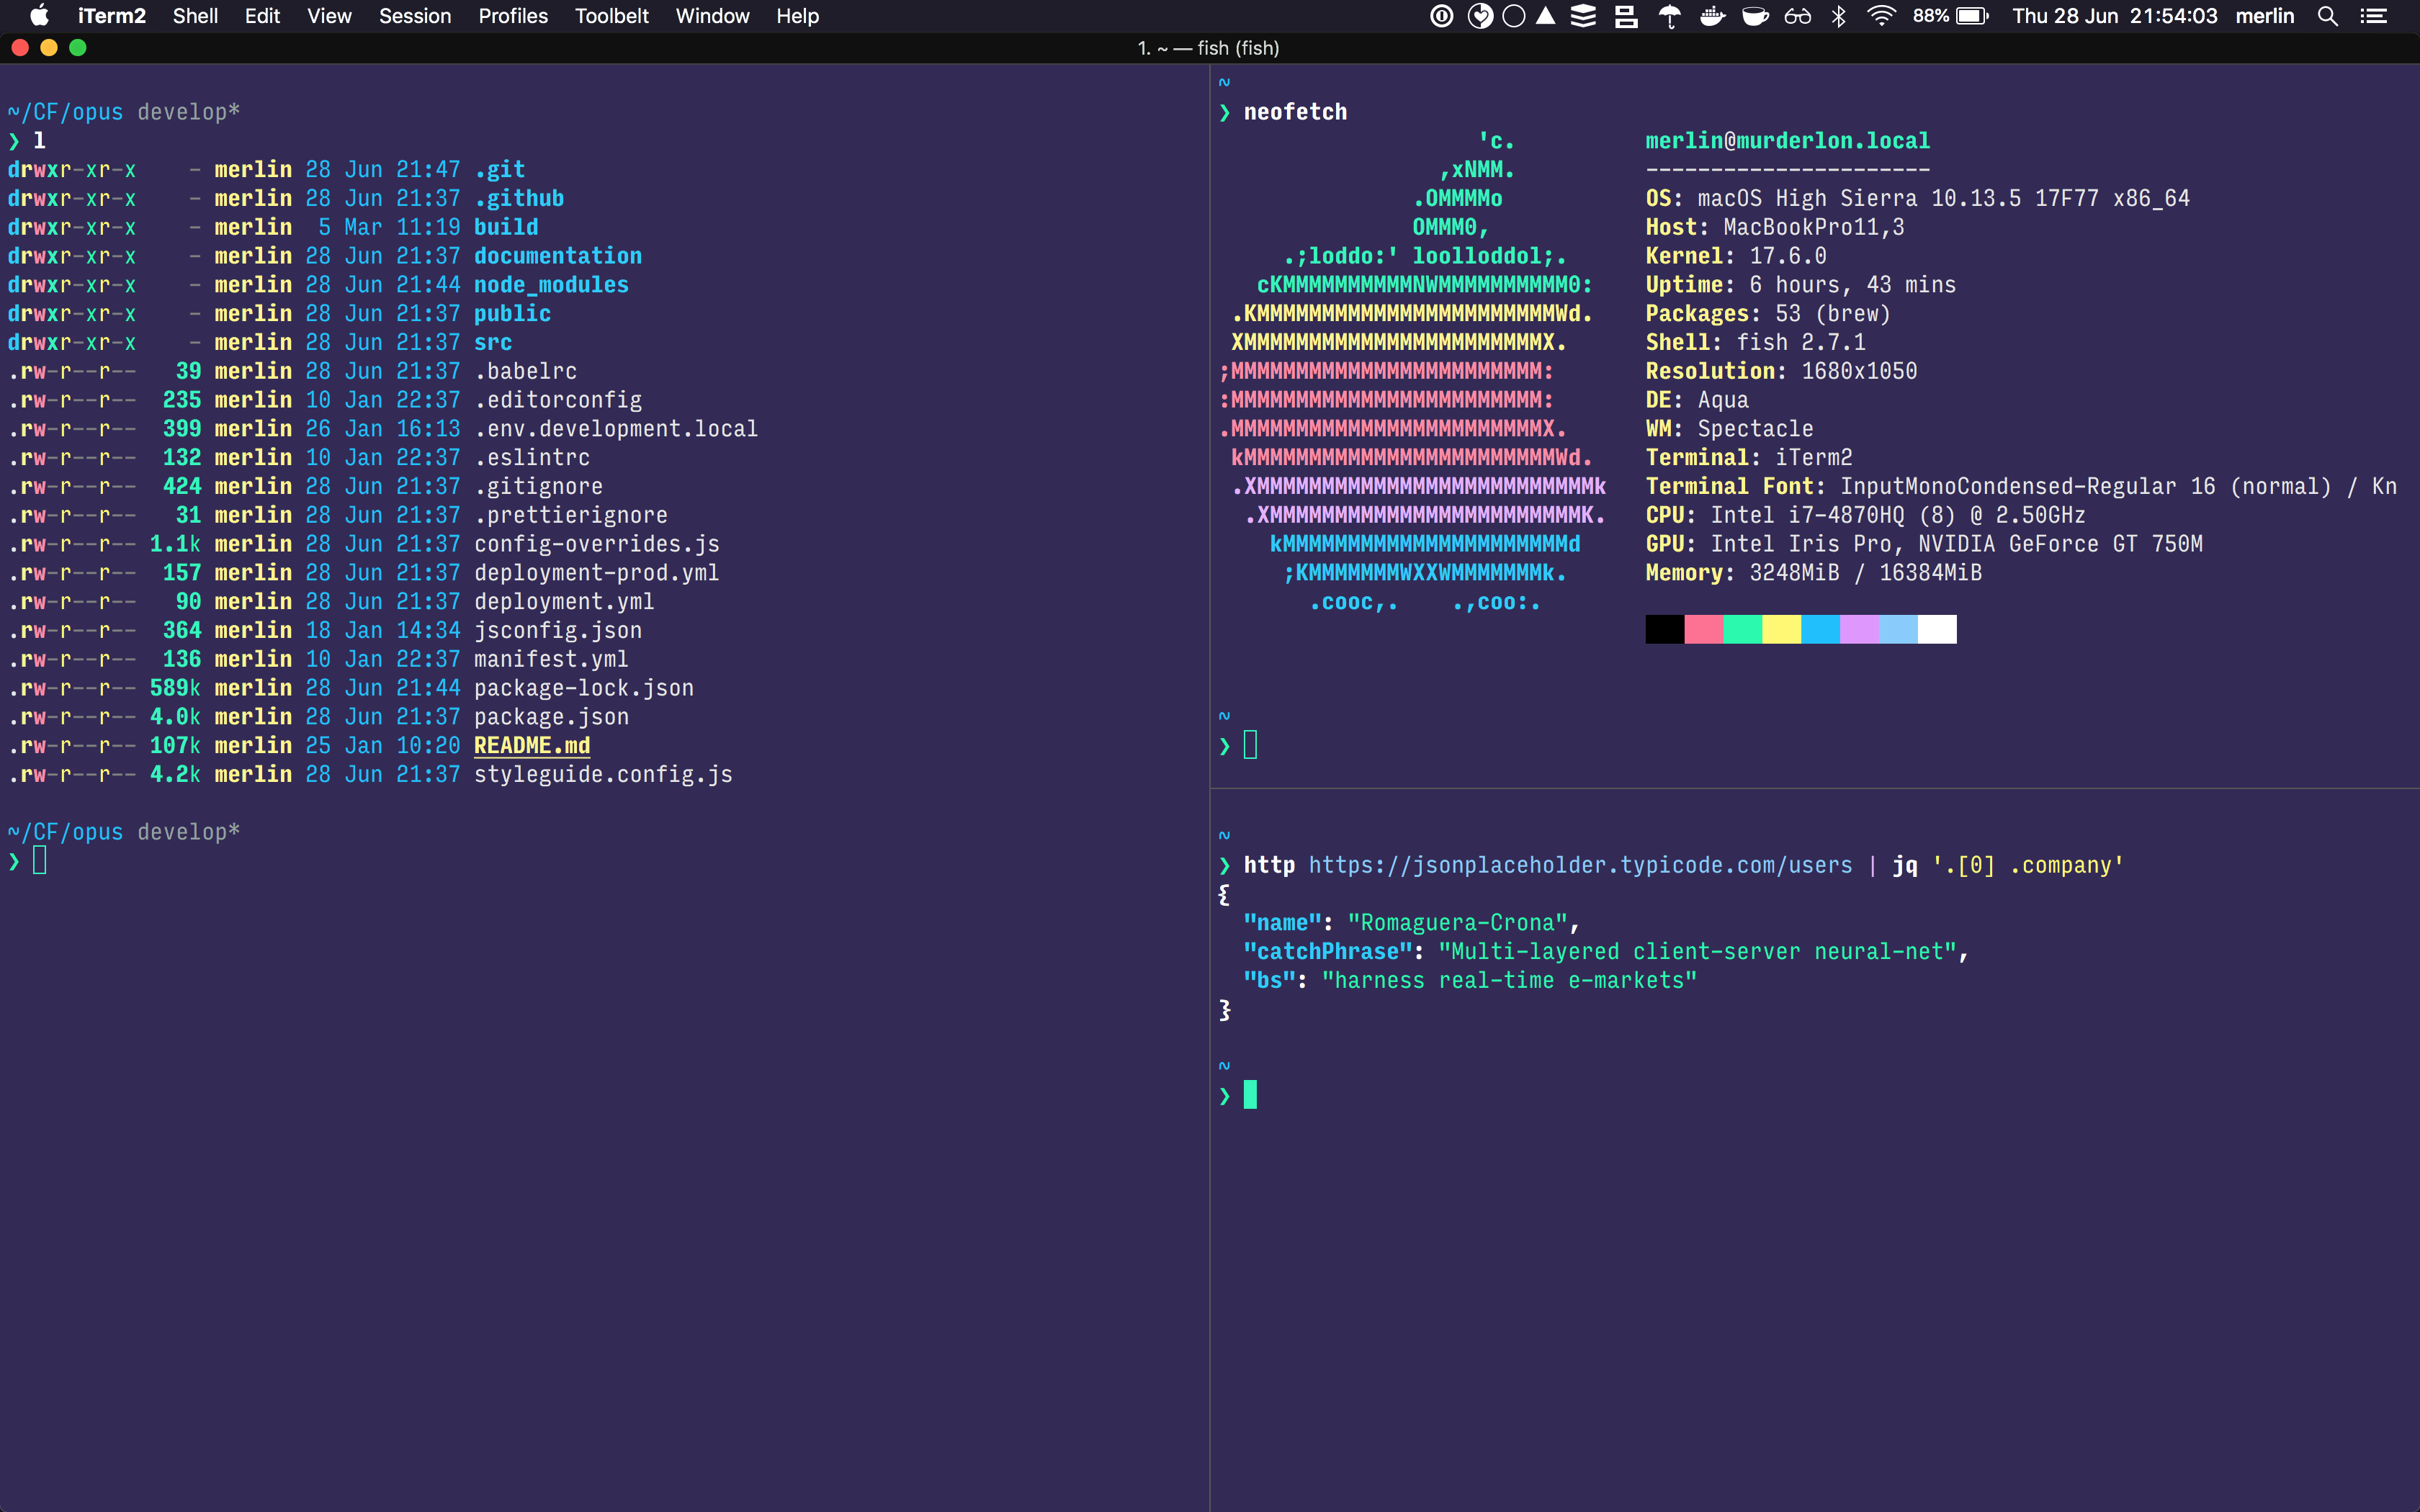Click the stacked layers menu bar icon
This screenshot has width=2420, height=1512.
click(1583, 16)
